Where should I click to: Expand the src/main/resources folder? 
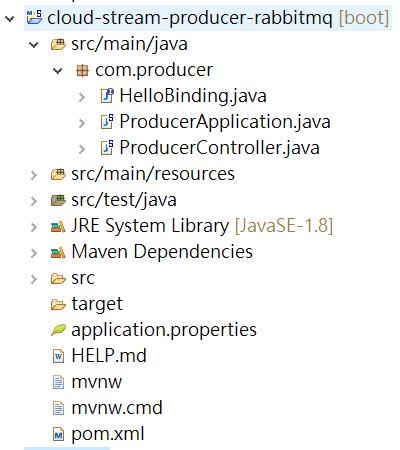pyautogui.click(x=34, y=175)
